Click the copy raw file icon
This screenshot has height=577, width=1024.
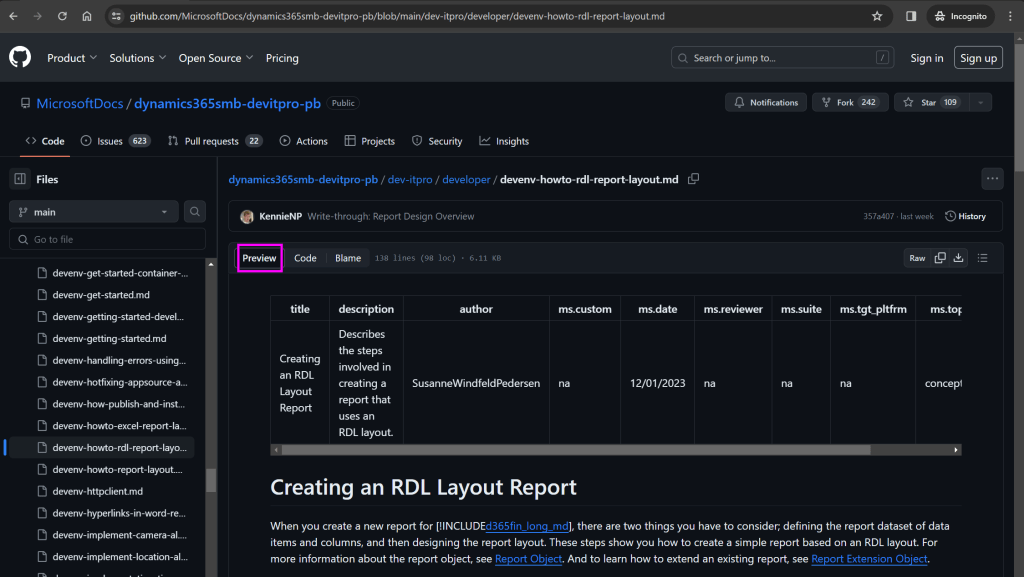(938, 257)
